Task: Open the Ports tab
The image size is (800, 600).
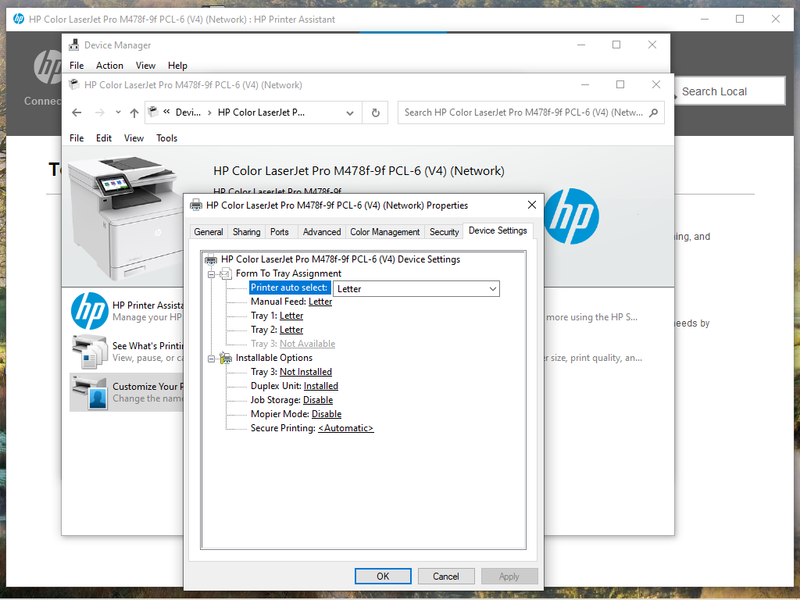Action: click(x=279, y=232)
